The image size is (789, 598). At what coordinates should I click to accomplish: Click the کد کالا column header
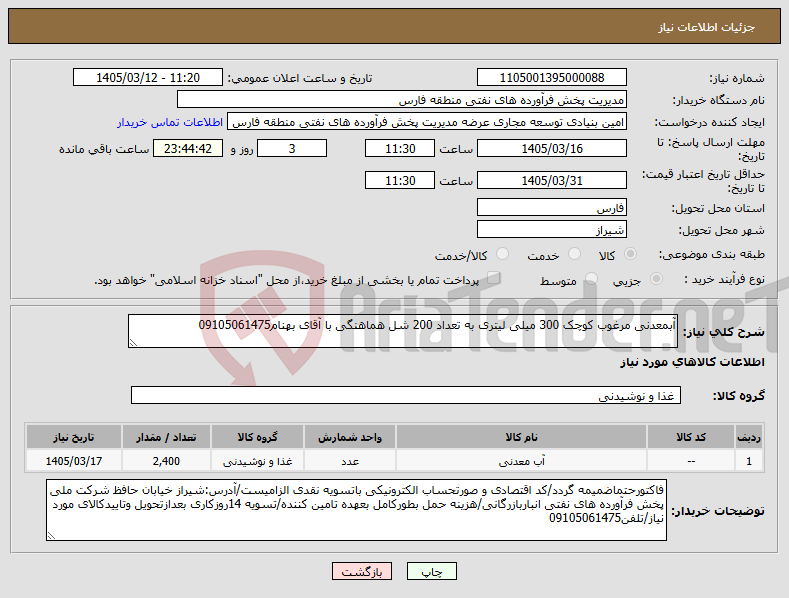[691, 437]
